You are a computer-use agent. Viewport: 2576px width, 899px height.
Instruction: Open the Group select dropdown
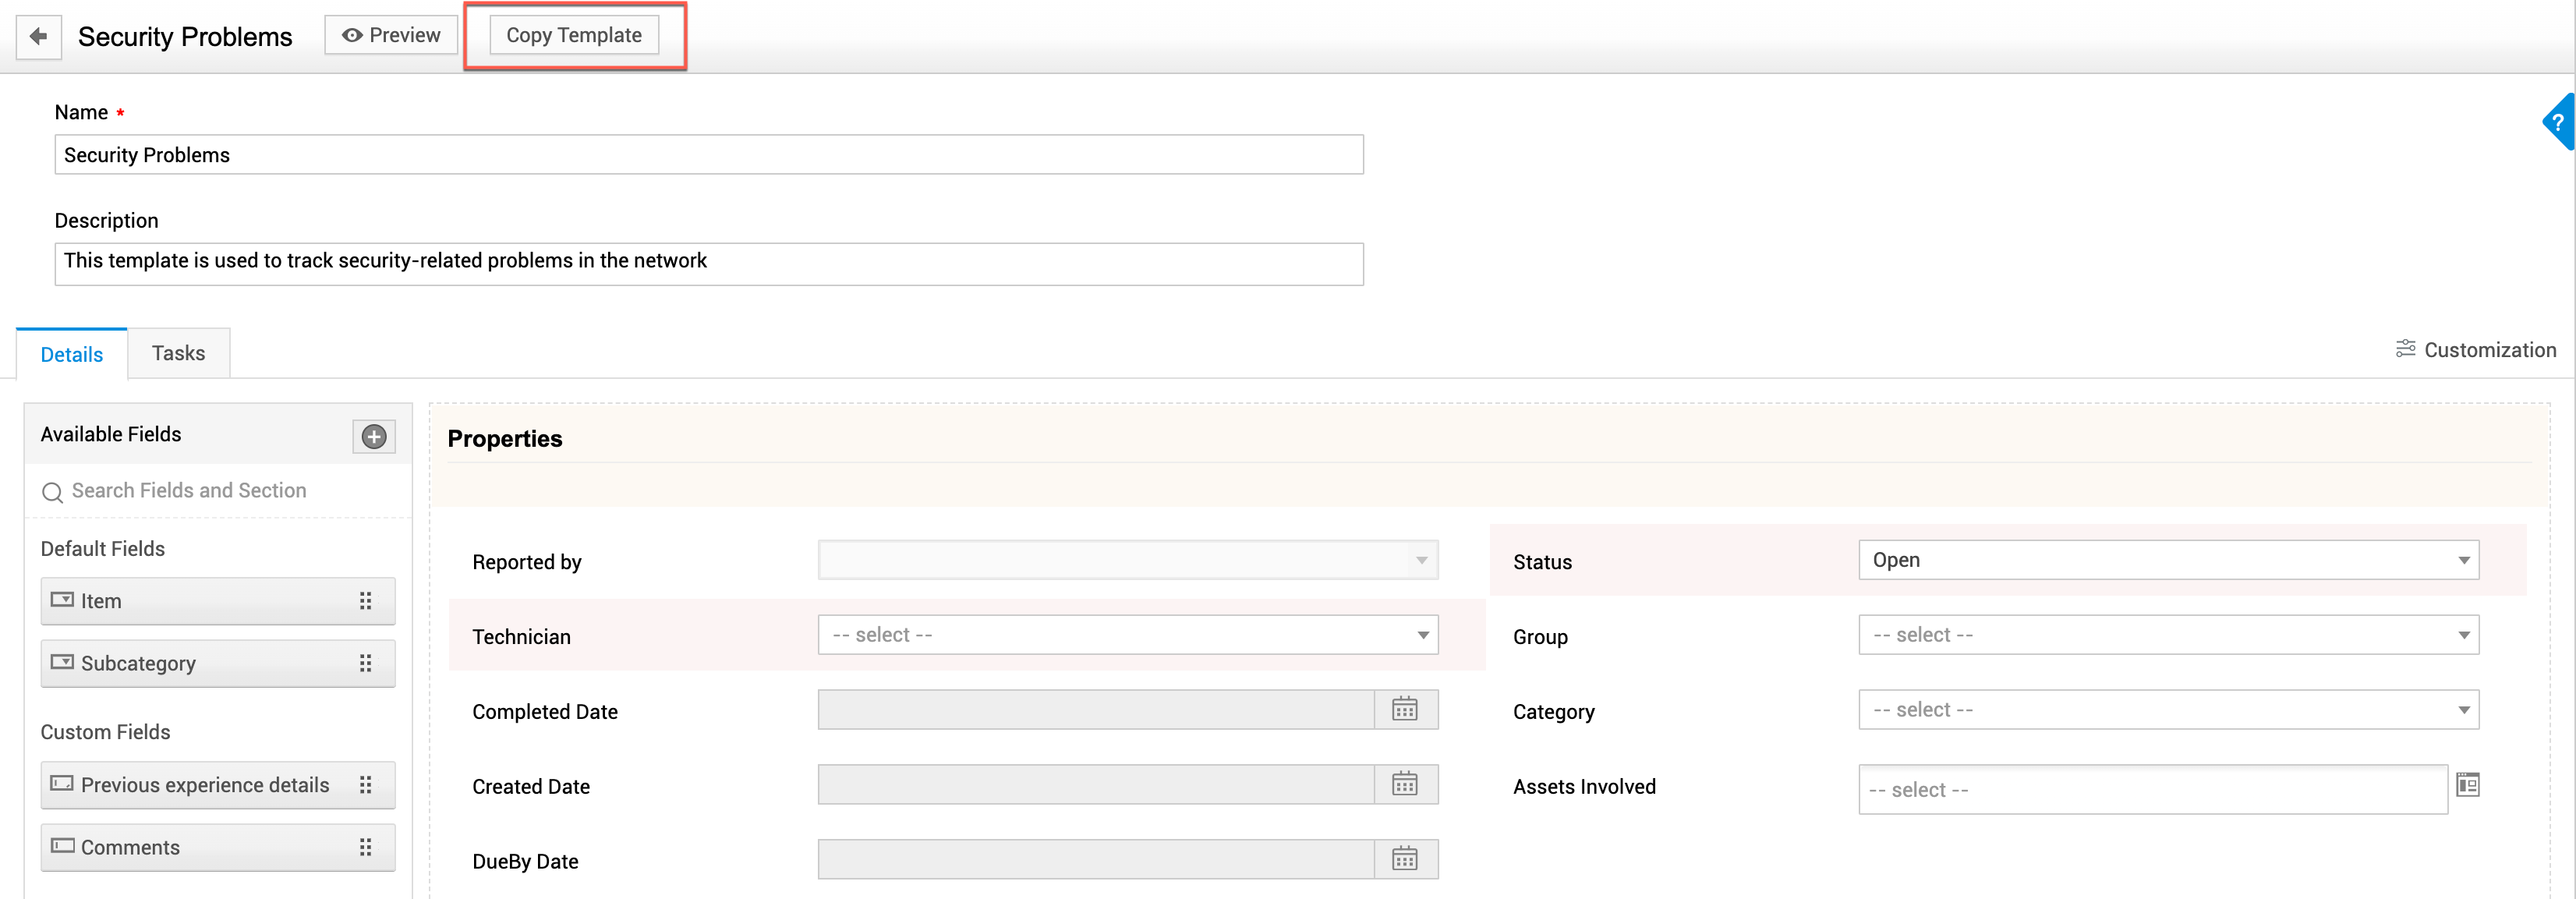point(2168,635)
